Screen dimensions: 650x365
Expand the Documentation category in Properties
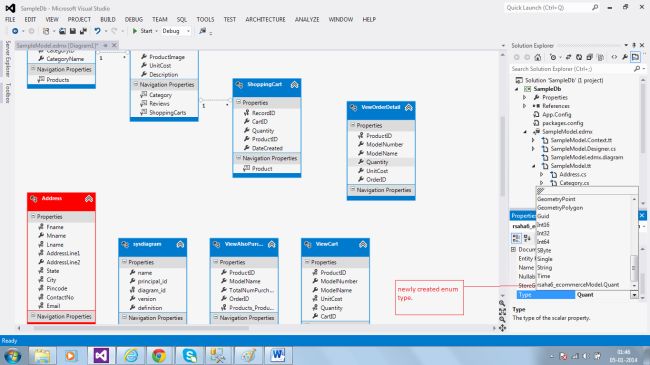click(x=513, y=250)
